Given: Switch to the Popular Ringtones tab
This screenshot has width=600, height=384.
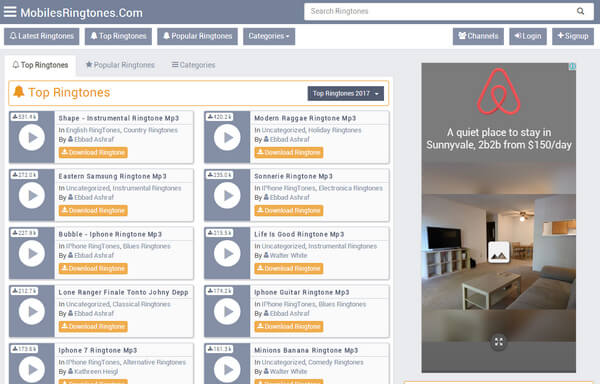Looking at the screenshot, I should tap(120, 65).
